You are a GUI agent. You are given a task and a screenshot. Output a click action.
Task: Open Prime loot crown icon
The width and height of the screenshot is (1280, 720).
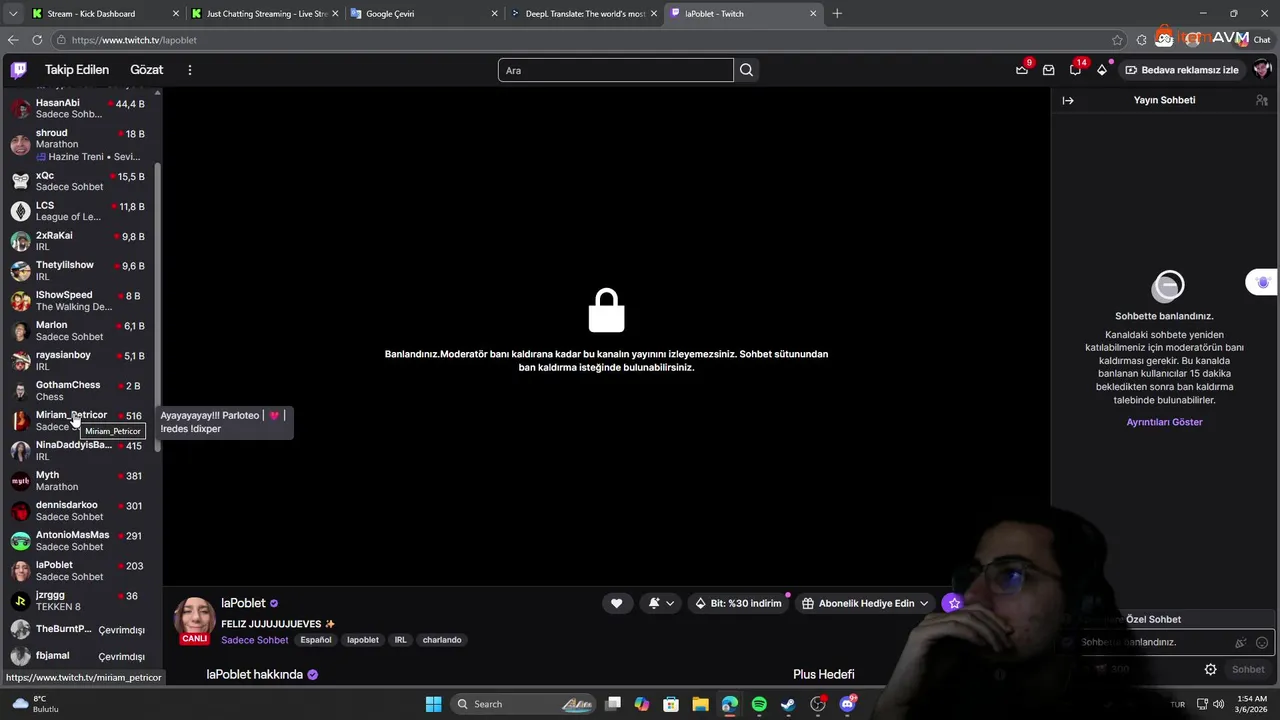coord(1022,70)
